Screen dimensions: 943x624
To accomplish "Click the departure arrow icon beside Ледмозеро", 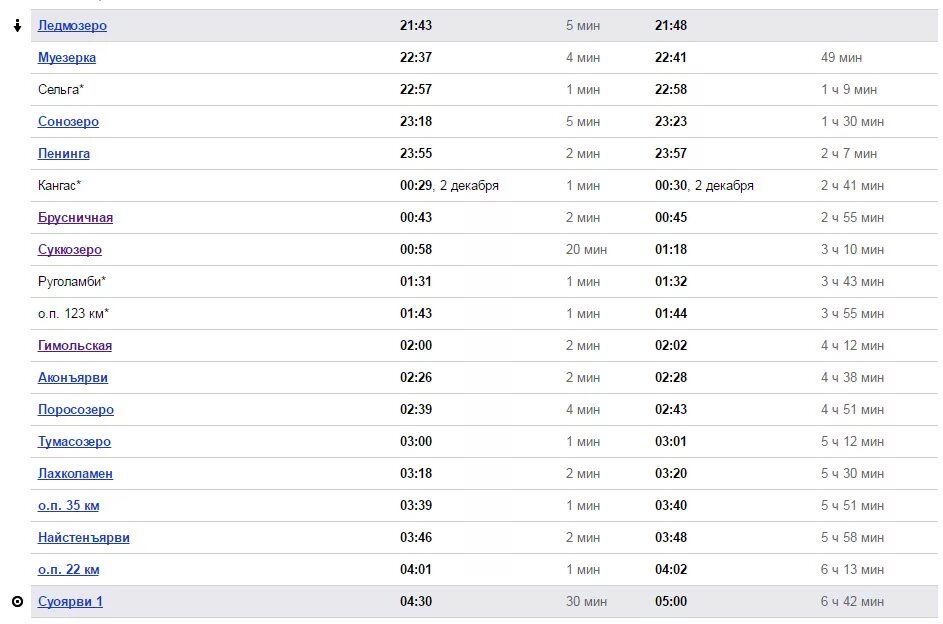I will [x=17, y=25].
